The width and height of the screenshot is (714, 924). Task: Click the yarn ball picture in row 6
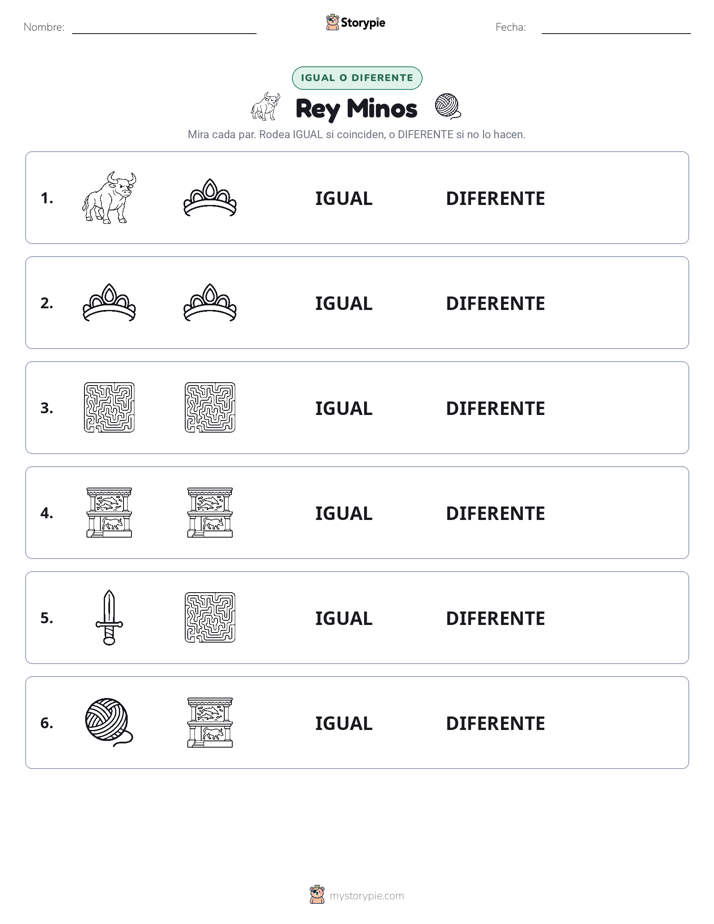pos(109,722)
